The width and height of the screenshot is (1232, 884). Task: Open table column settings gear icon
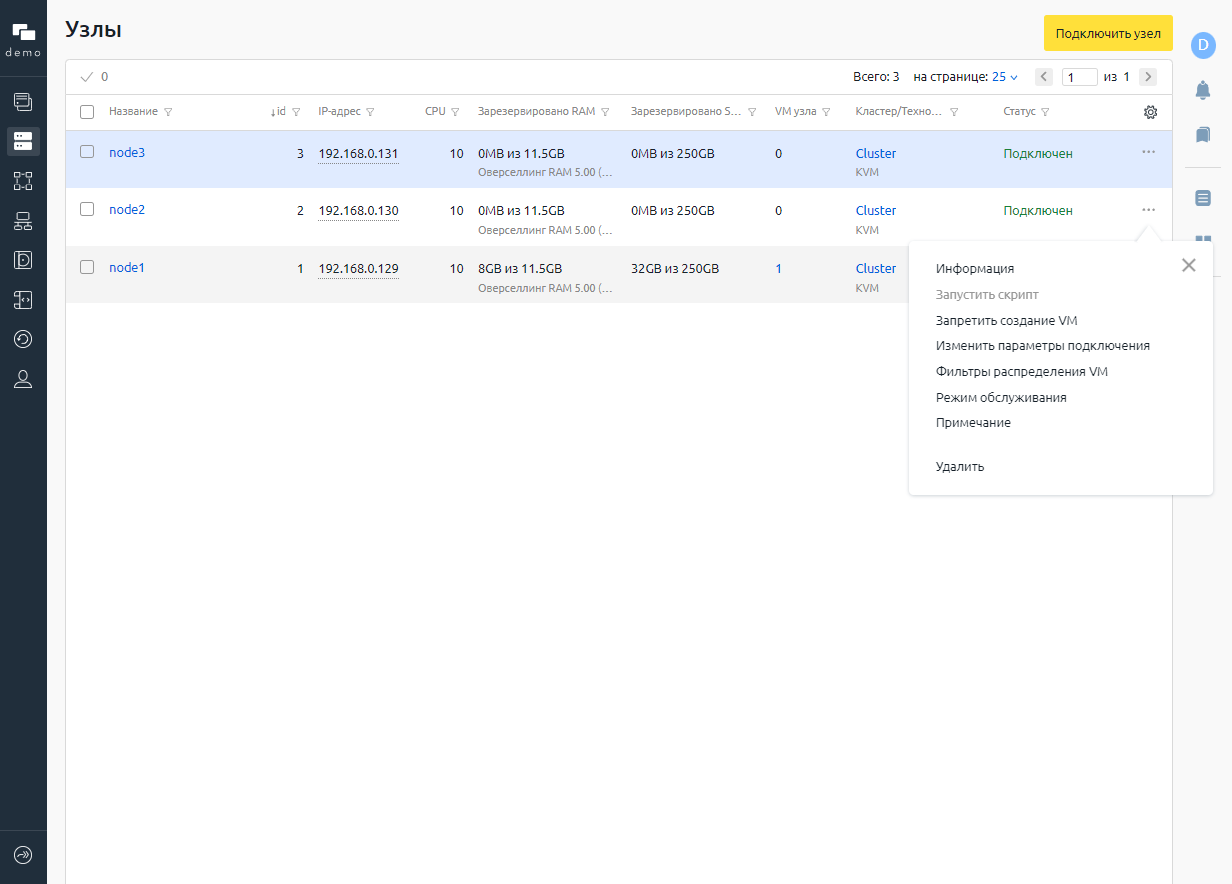click(x=1150, y=112)
